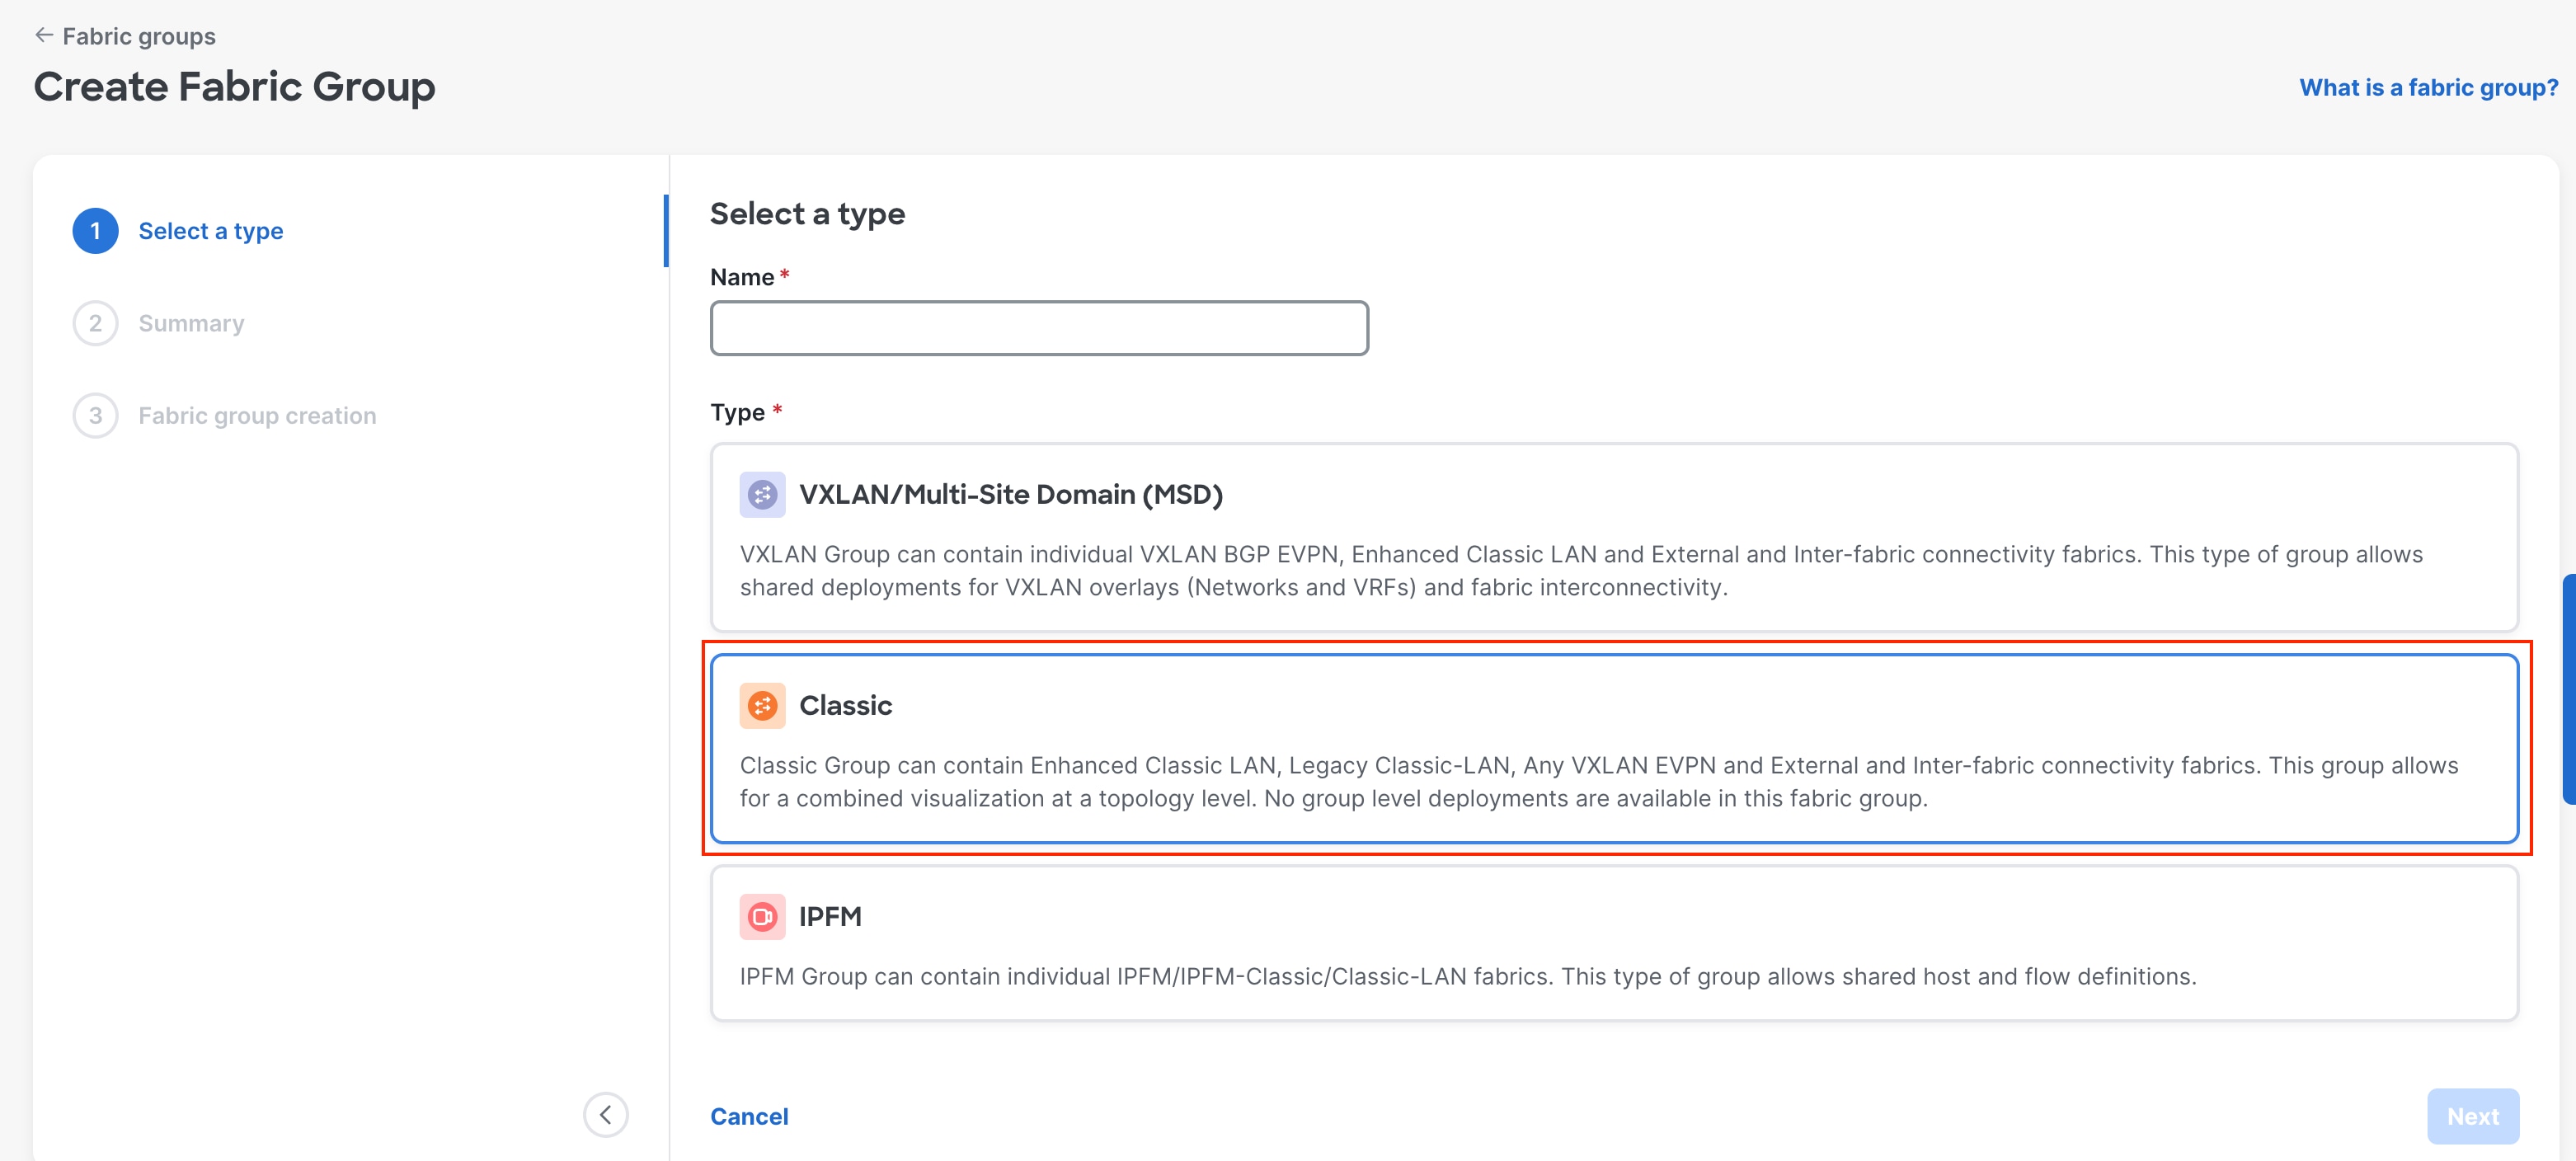
Task: Go to the Fabric group creation step
Action: point(257,415)
